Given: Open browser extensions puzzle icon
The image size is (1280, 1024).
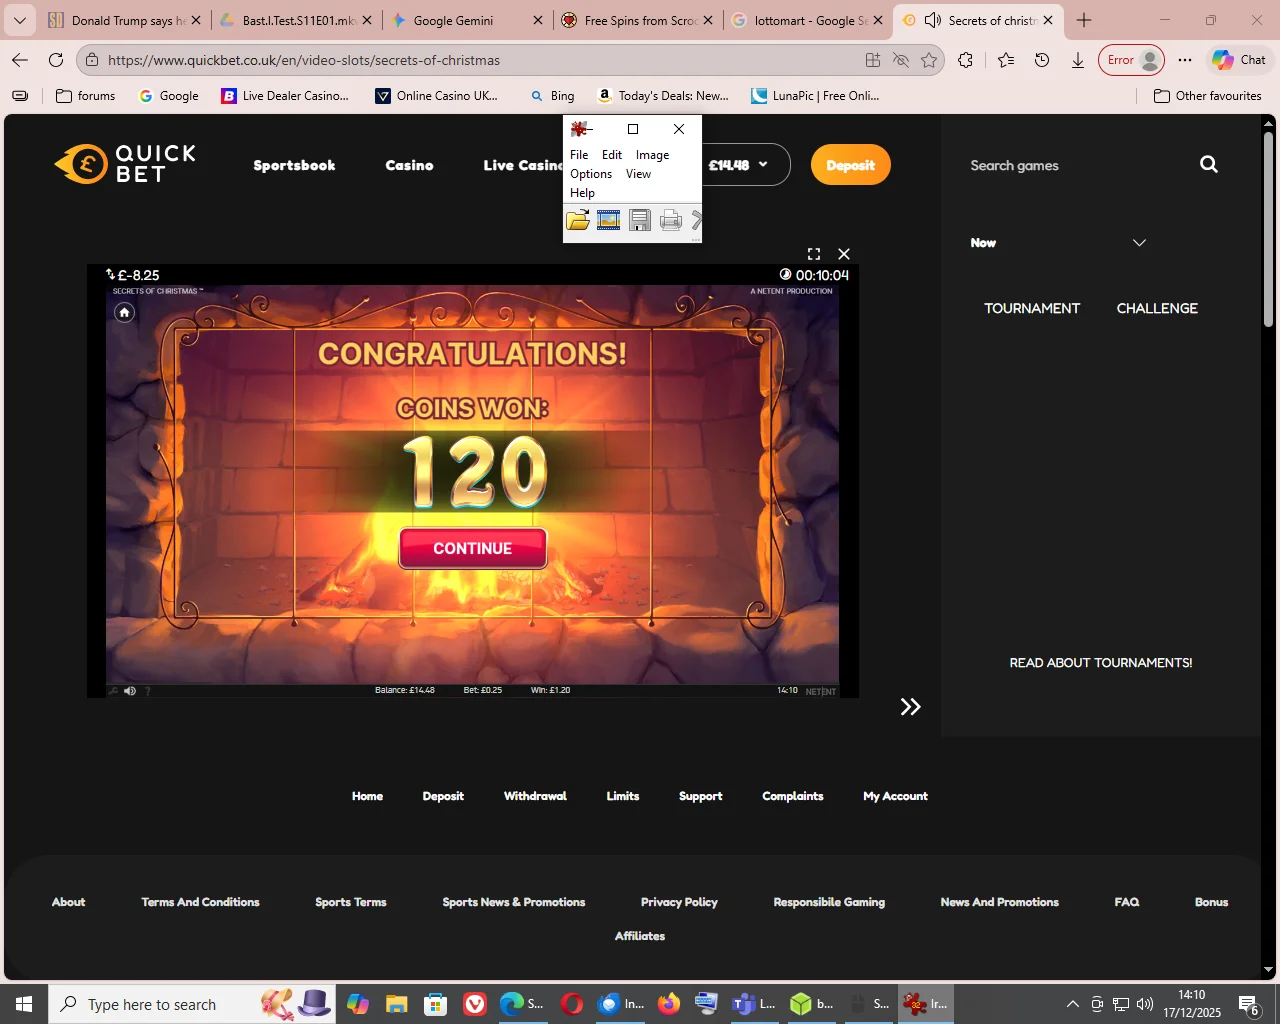Looking at the screenshot, I should coord(965,60).
